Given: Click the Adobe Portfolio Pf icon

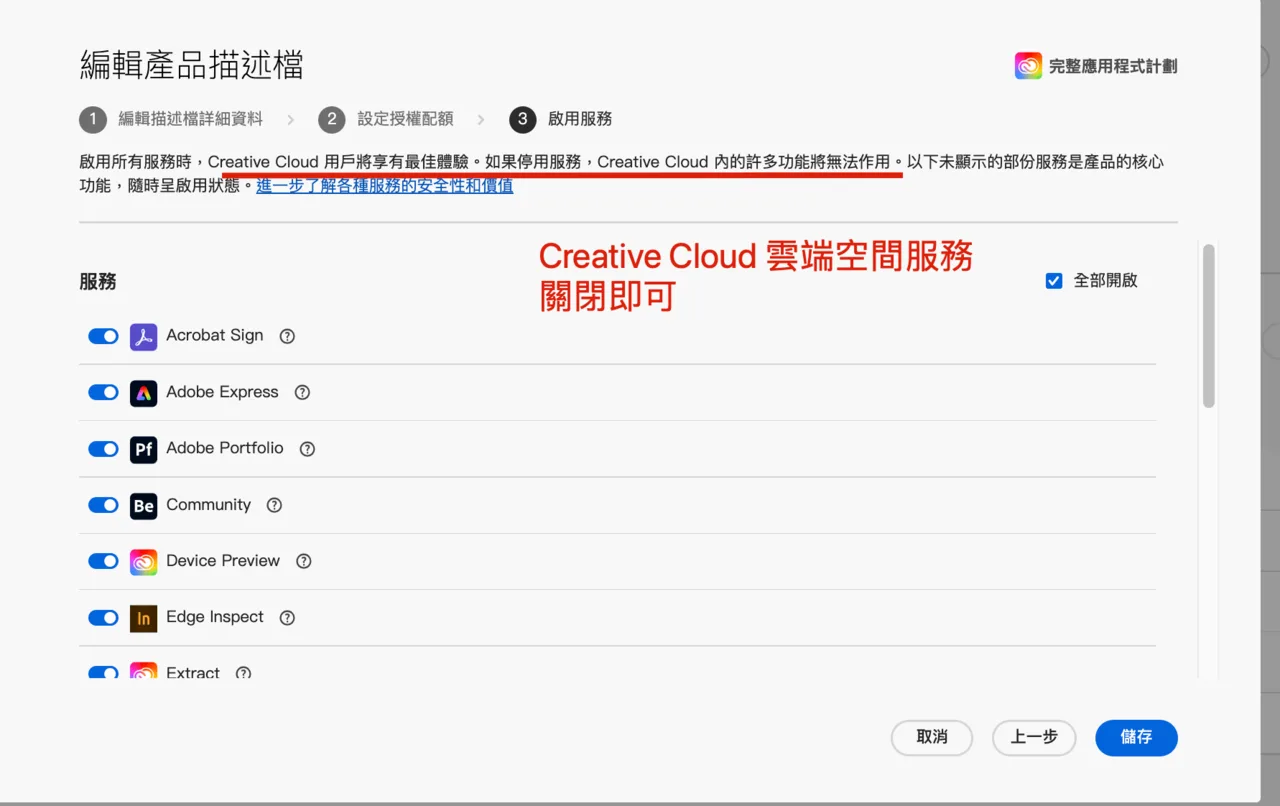Looking at the screenshot, I should [143, 449].
